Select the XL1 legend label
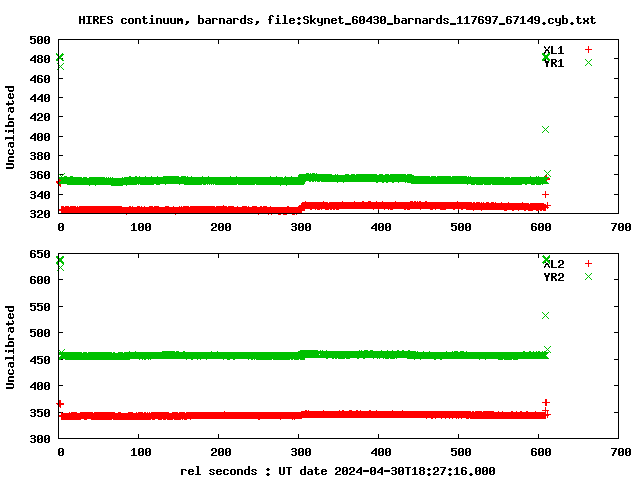 (x=553, y=50)
